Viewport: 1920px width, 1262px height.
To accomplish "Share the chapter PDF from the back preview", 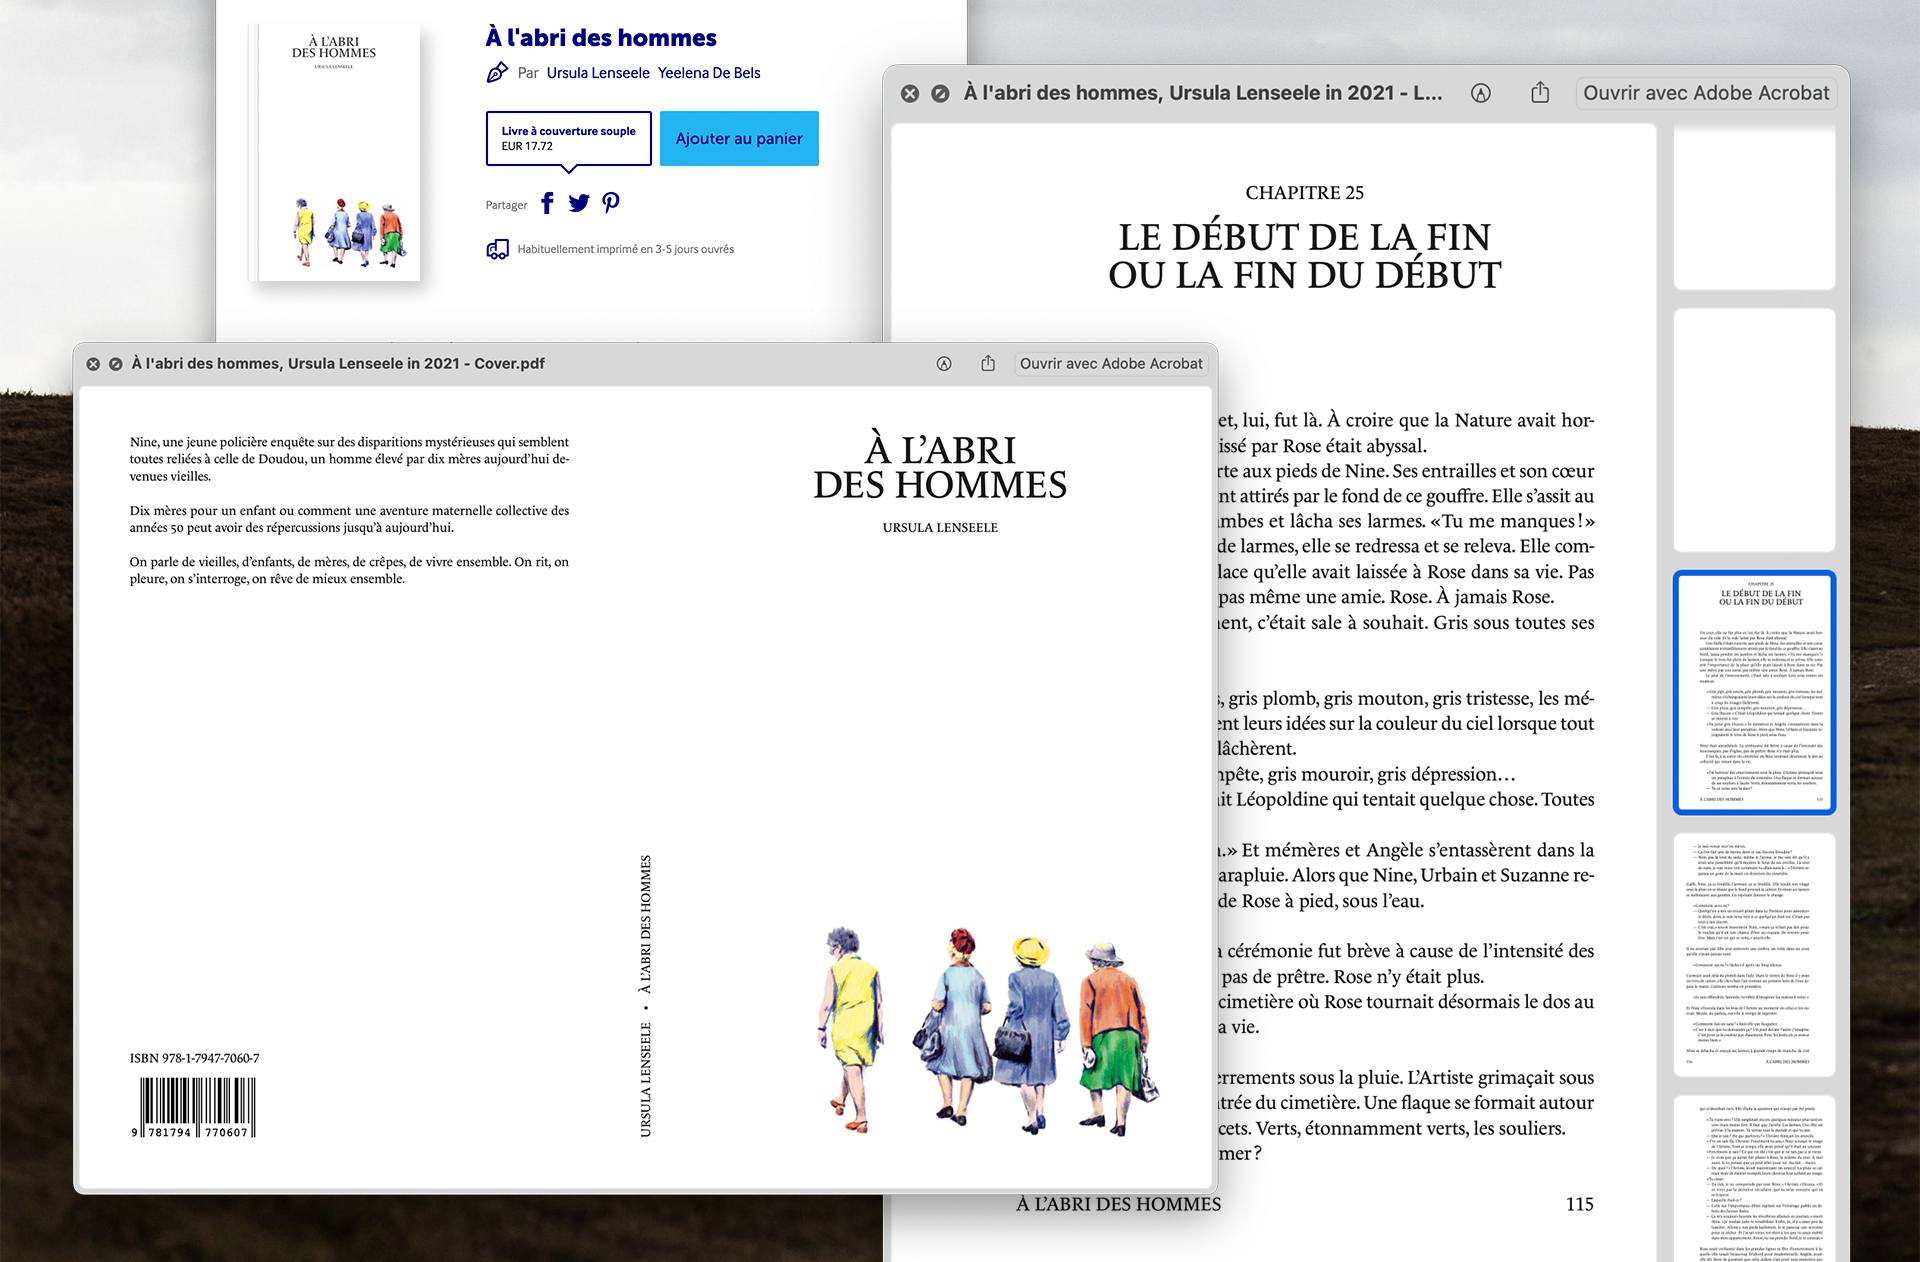I will click(x=1540, y=92).
